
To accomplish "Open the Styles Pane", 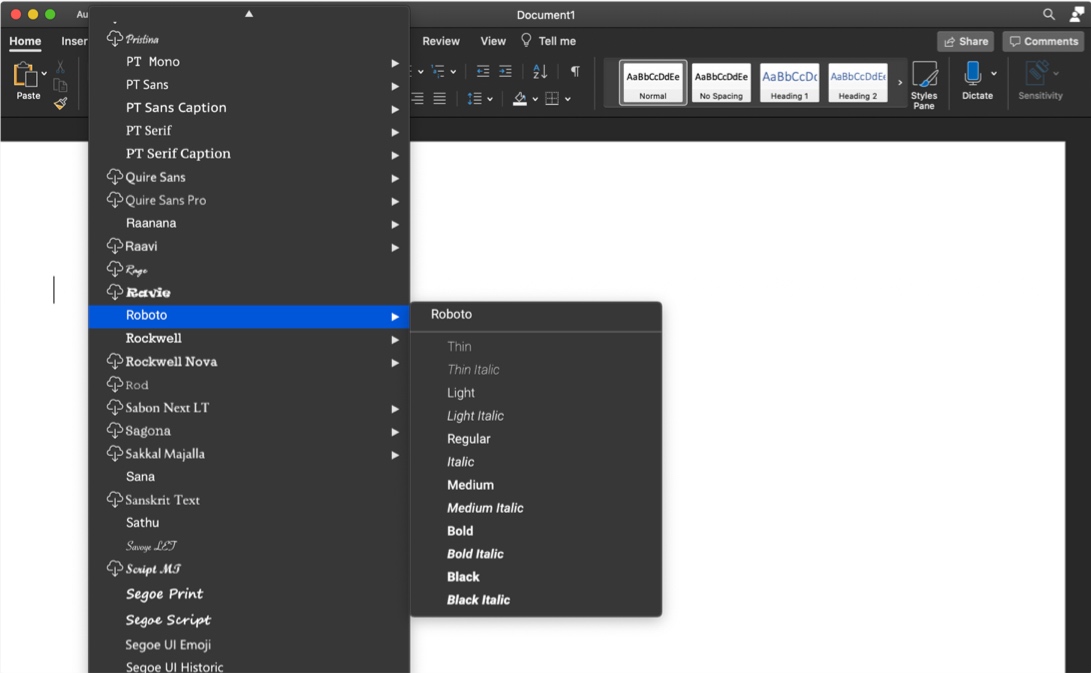I will coord(924,84).
